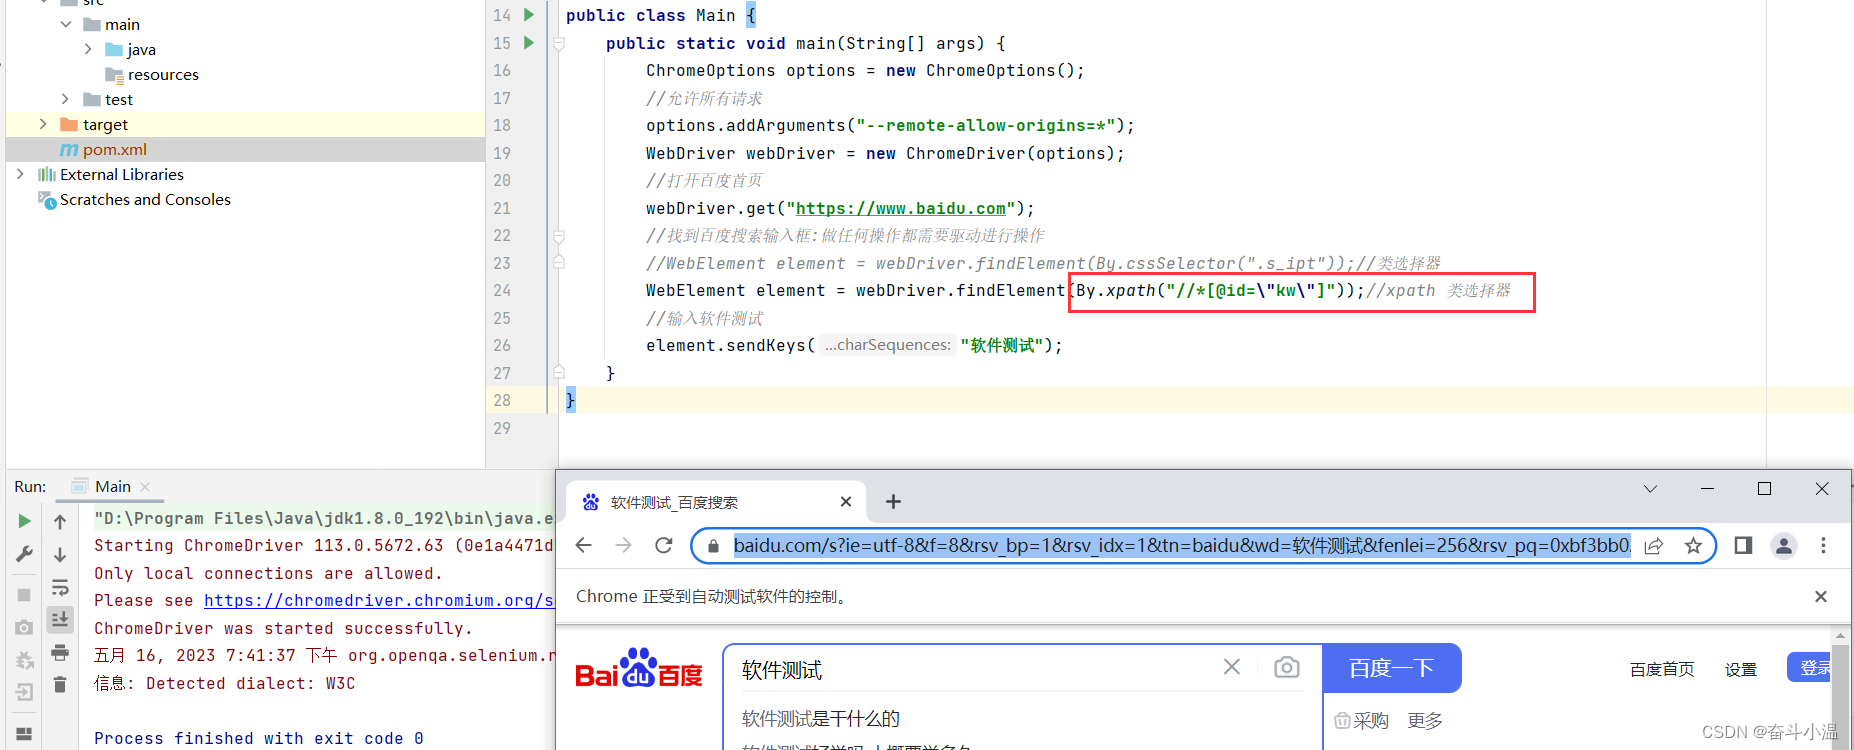Expand External Libraries node
This screenshot has height=750, width=1854.
tap(20, 174)
